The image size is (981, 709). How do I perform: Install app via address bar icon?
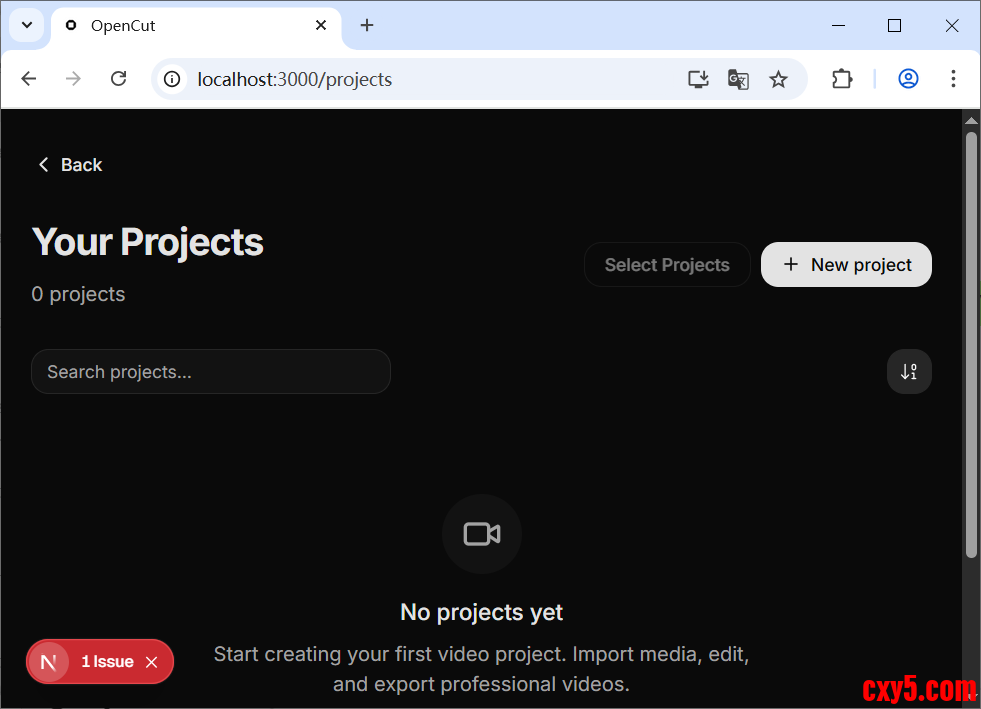coord(698,79)
